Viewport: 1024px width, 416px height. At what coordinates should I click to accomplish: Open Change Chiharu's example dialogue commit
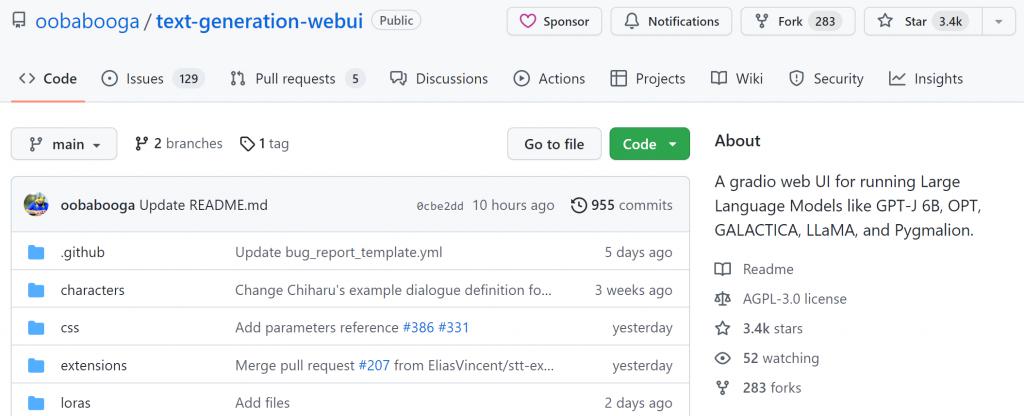[x=393, y=290]
